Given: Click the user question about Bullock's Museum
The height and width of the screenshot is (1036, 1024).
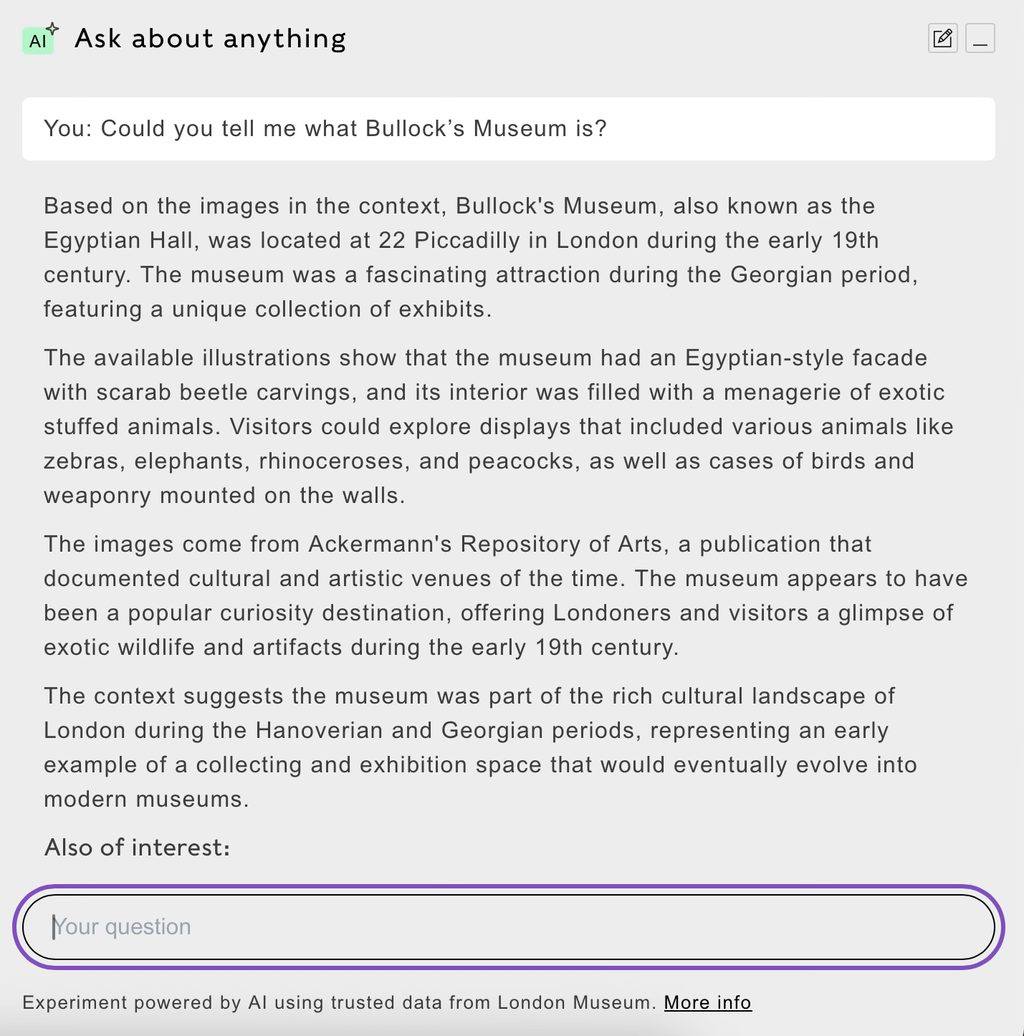Looking at the screenshot, I should (x=325, y=129).
